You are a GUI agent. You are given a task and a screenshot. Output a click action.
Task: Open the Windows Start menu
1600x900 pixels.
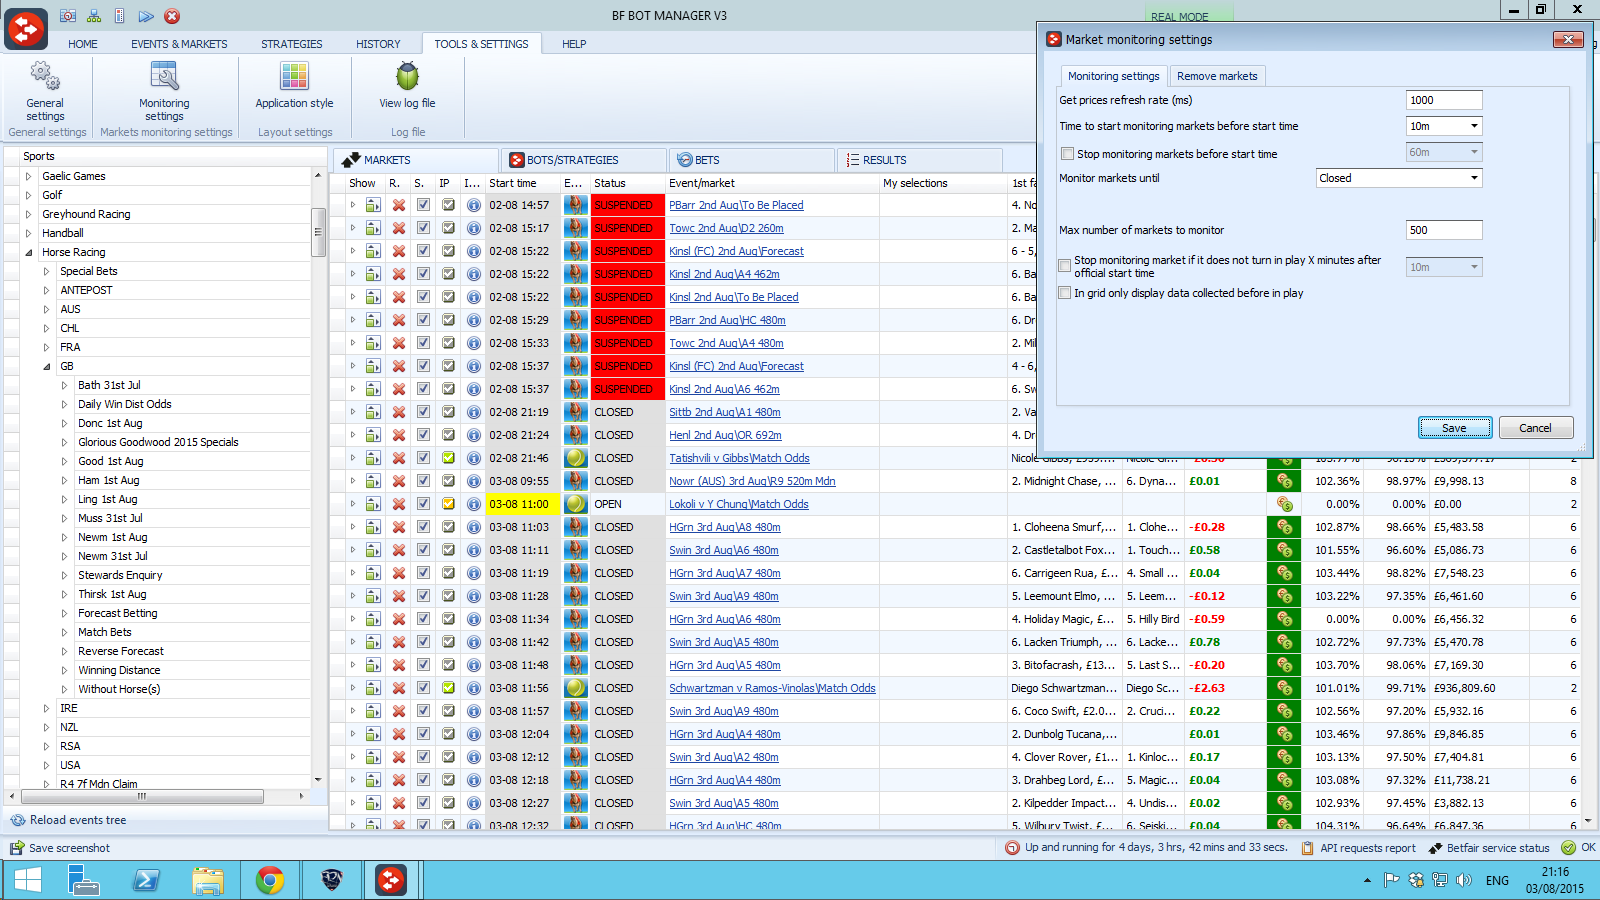coord(27,880)
